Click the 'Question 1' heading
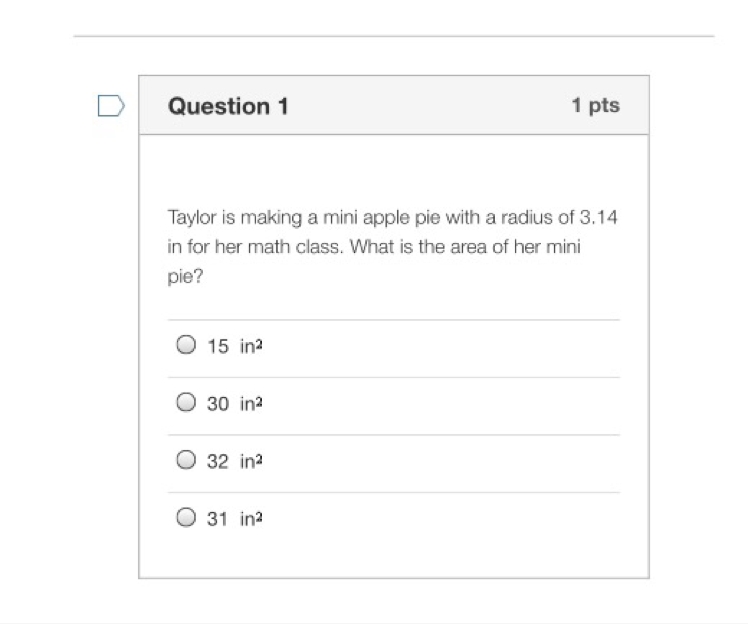748x624 pixels. 229,106
